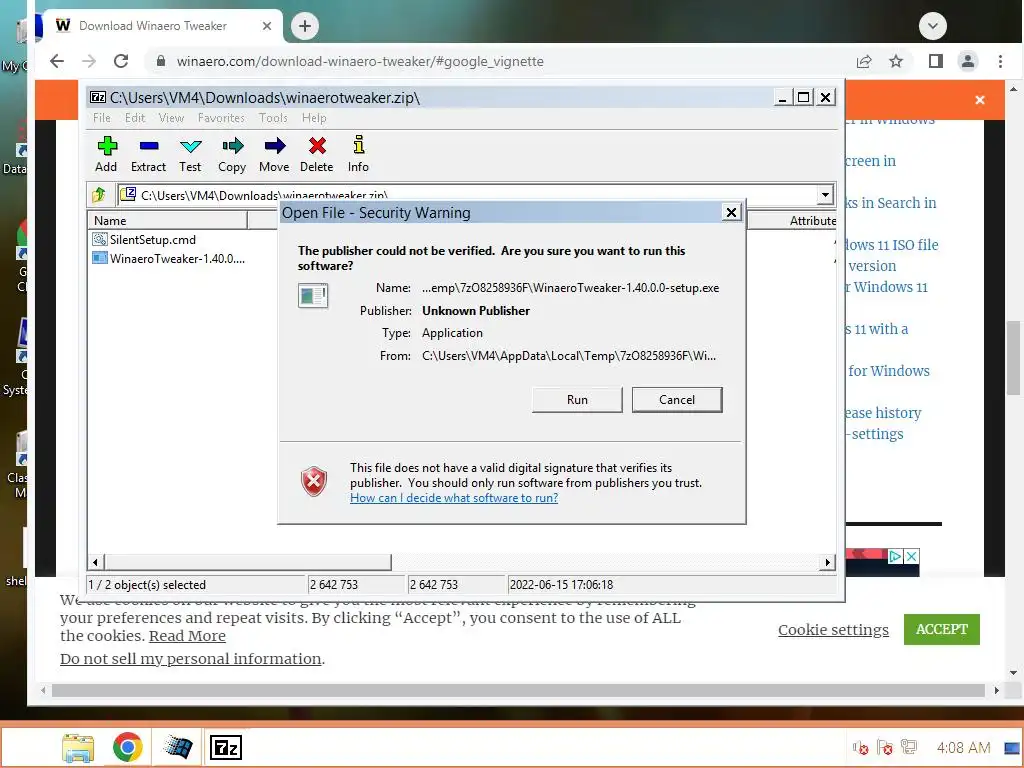Screen dimensions: 1024x768
Task: Click the 7-Zip path address field
Action: [467, 195]
